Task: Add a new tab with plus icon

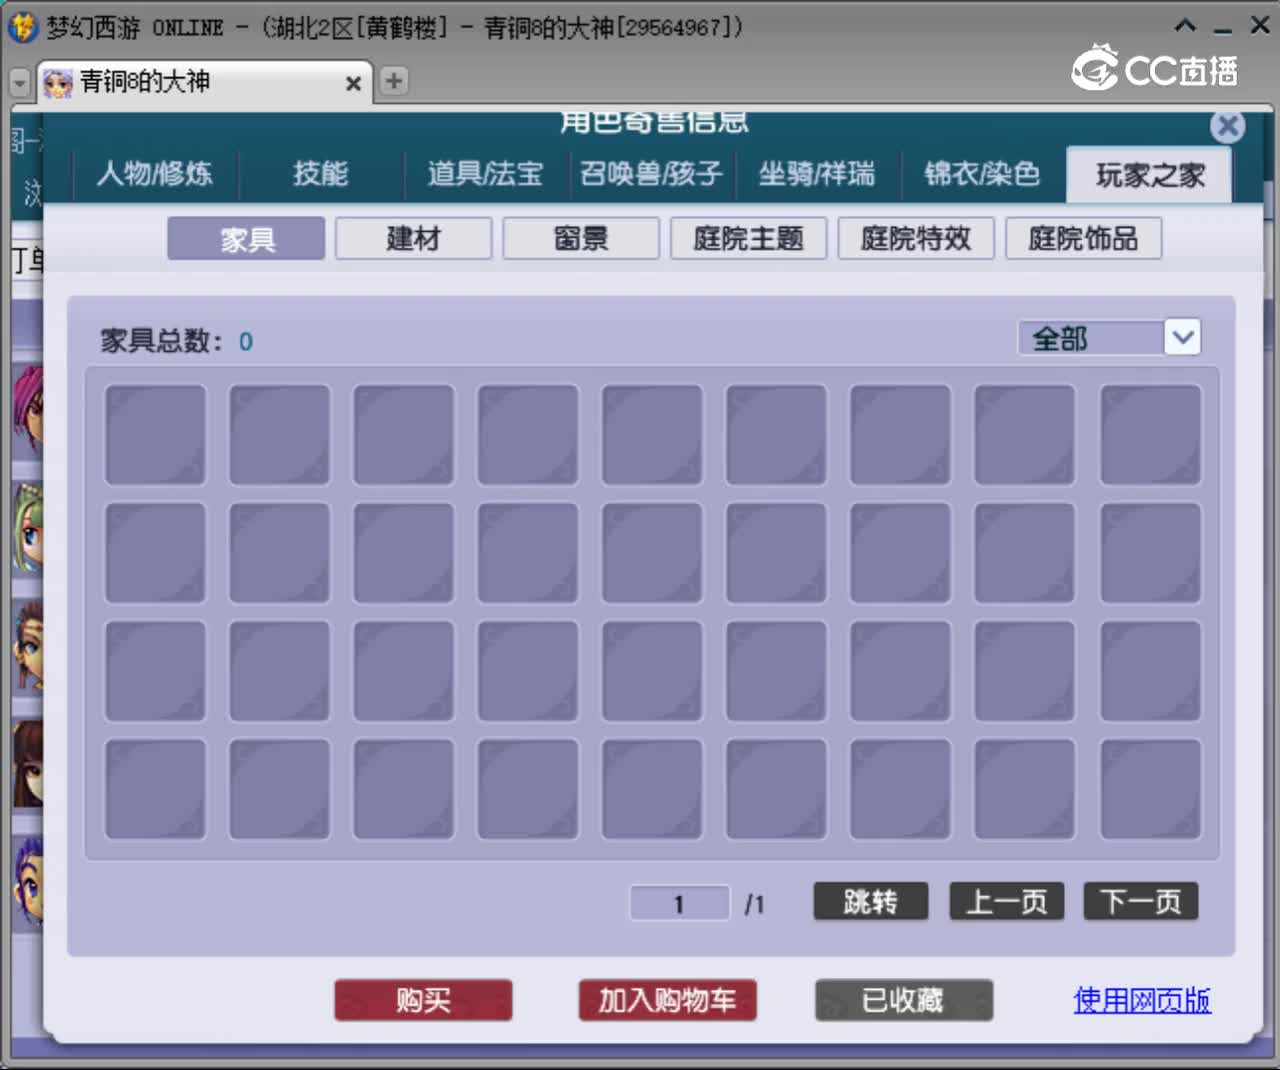Action: [x=394, y=81]
